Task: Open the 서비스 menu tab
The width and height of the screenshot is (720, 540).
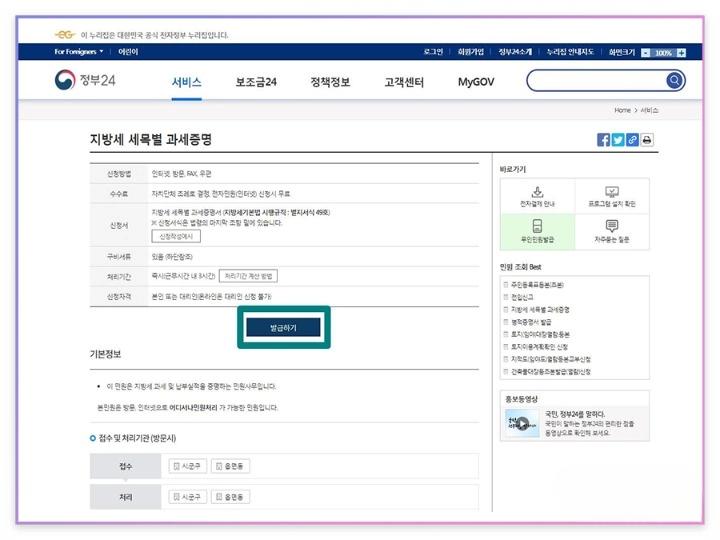Action: [186, 82]
